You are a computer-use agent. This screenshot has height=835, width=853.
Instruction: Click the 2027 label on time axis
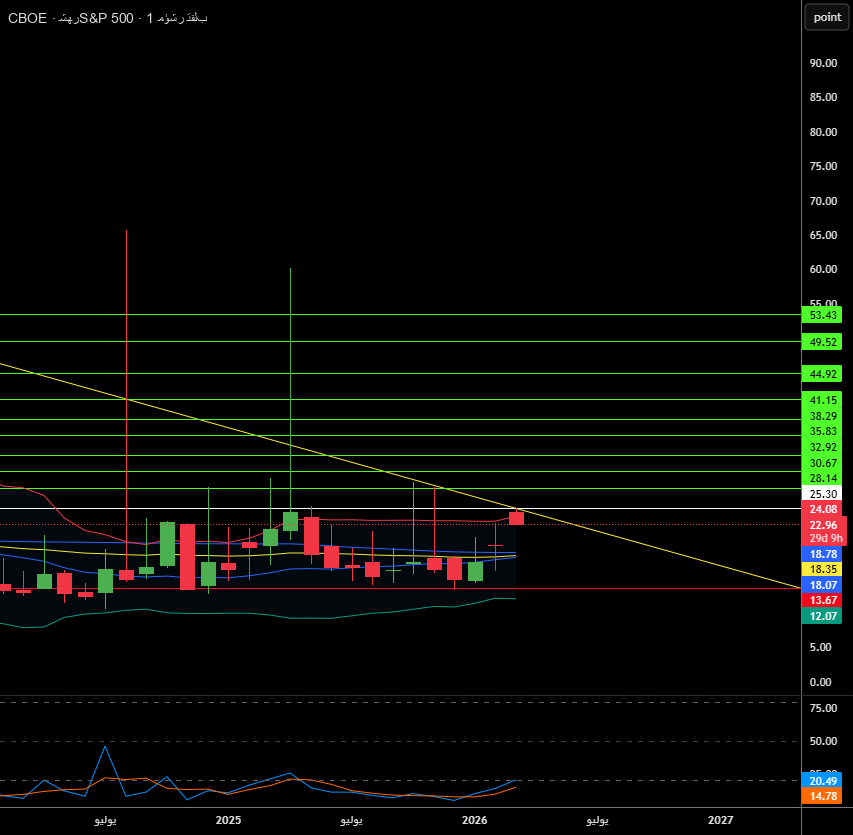click(x=720, y=820)
